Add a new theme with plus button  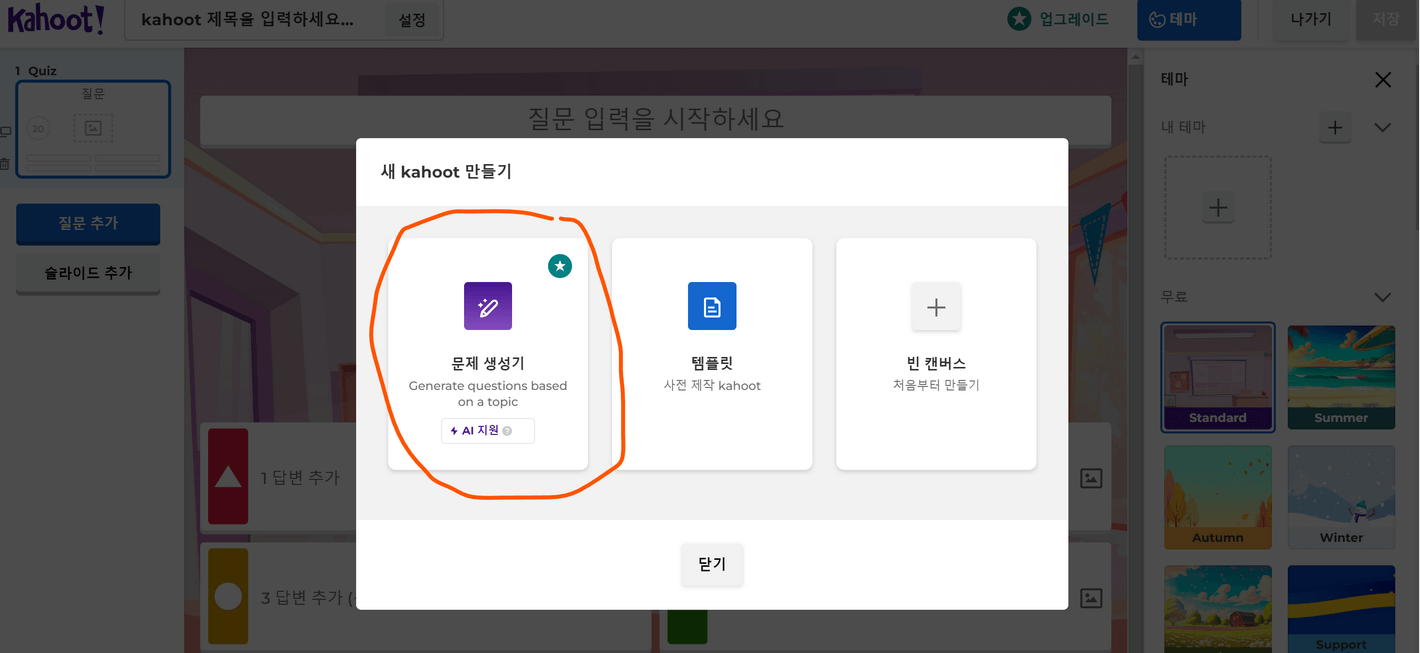(x=1336, y=127)
